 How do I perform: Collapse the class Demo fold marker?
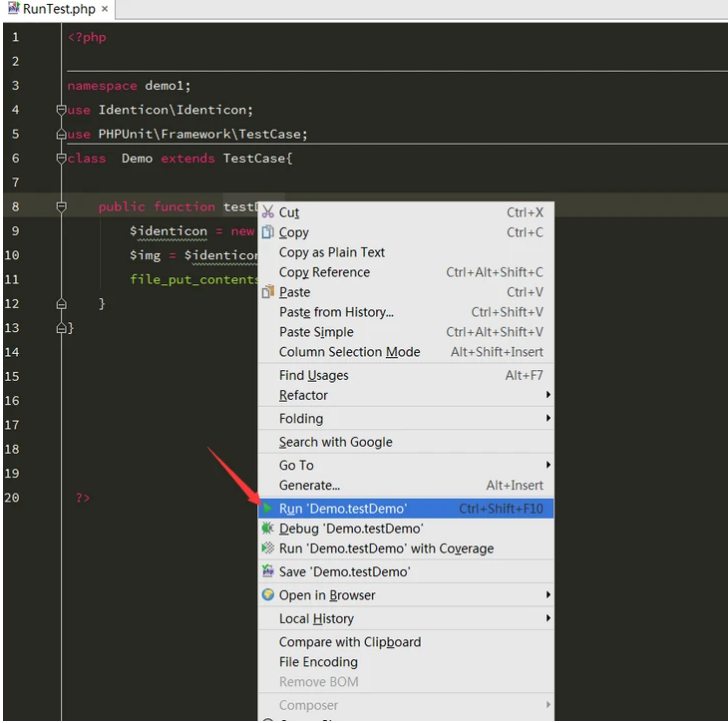point(61,158)
